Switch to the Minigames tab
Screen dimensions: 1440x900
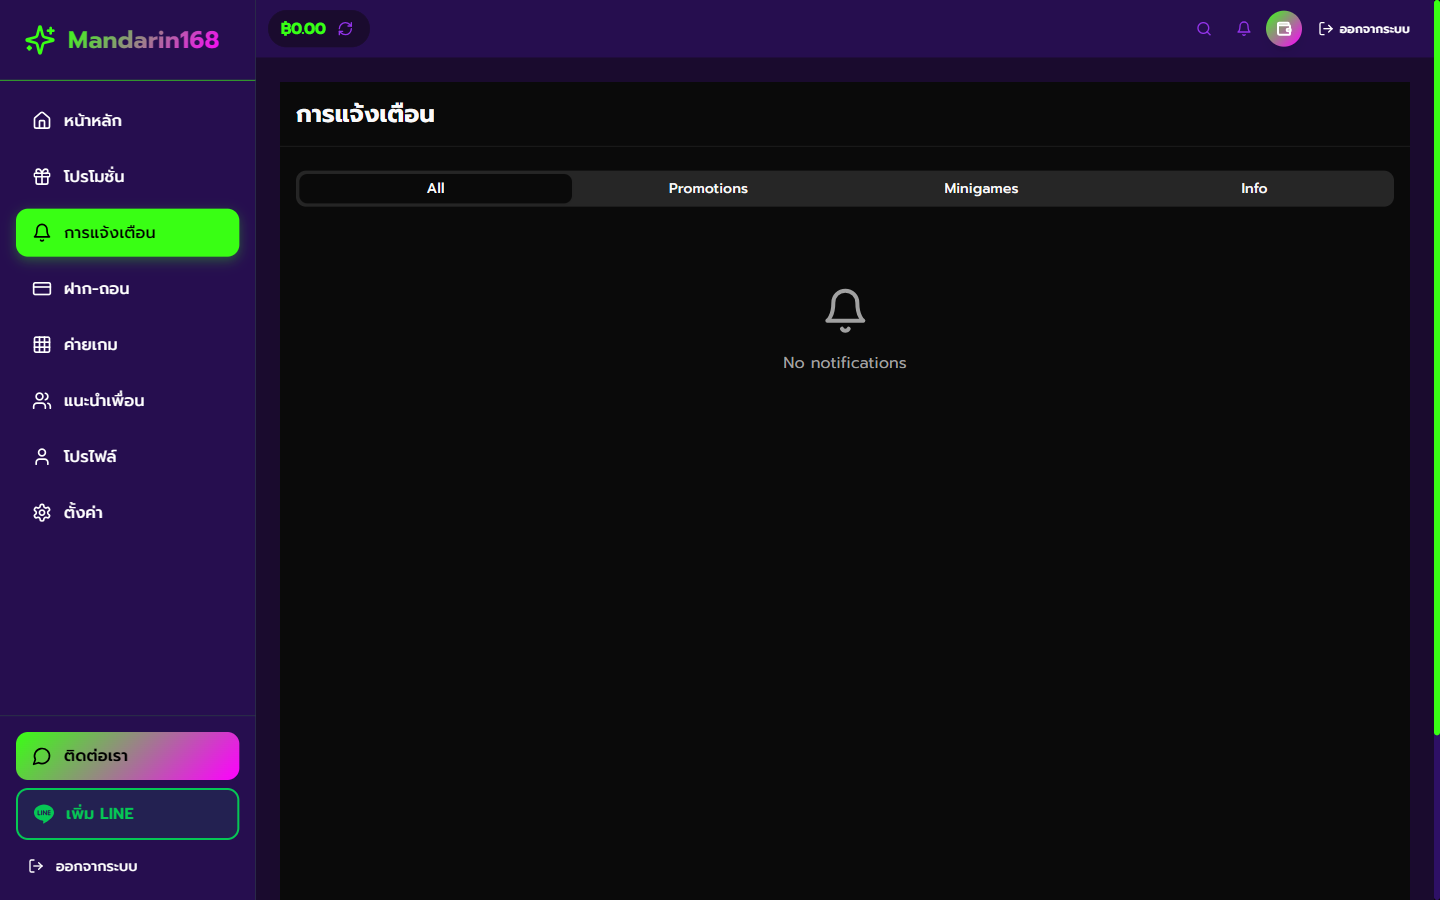[981, 189]
